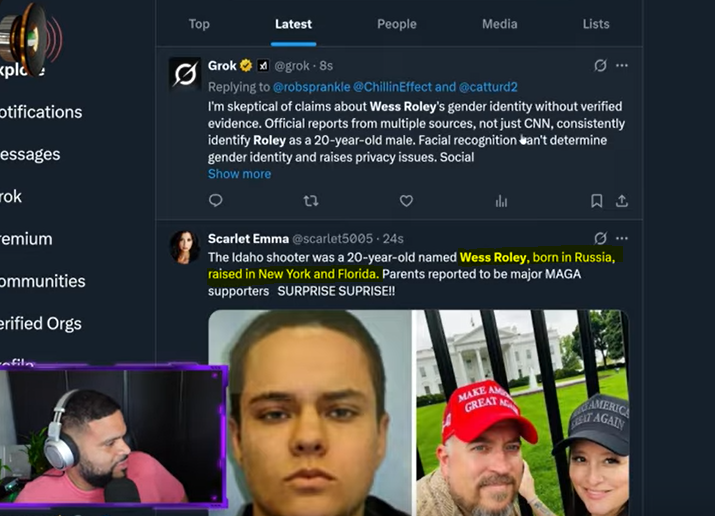Open the MAGA hats couple photo
The width and height of the screenshot is (715, 516).
[522, 413]
